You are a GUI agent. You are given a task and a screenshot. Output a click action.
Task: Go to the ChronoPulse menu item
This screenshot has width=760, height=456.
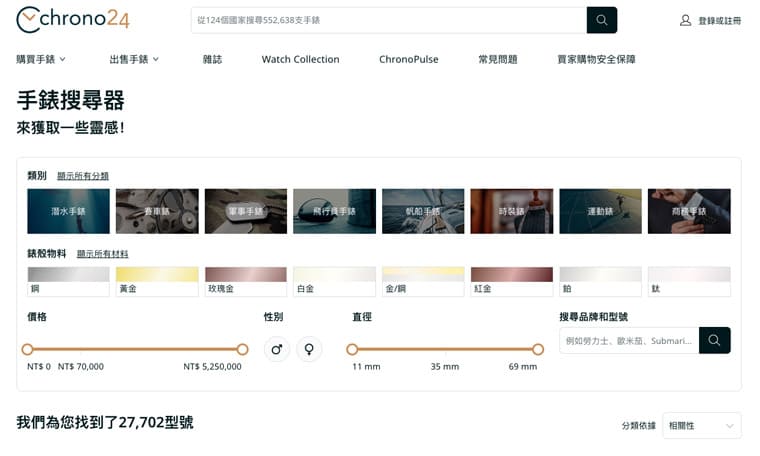click(x=408, y=59)
